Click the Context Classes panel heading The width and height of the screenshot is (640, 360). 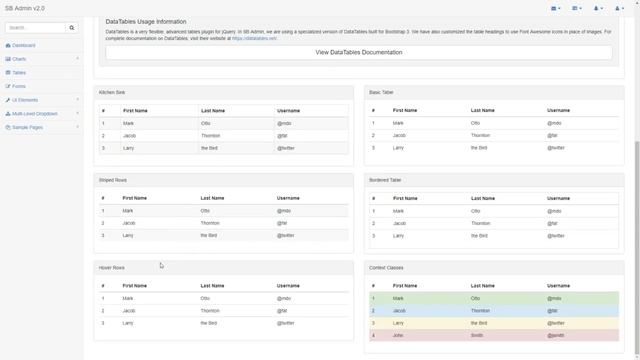[494, 268]
